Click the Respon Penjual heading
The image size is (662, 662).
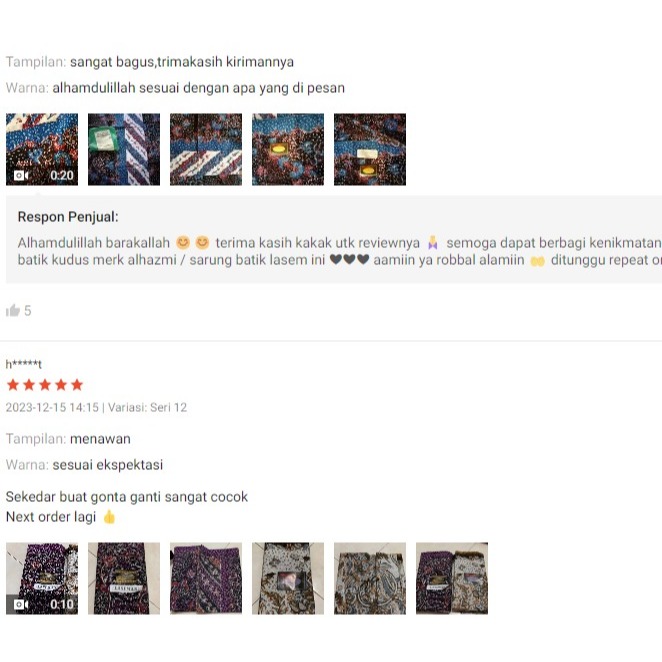(68, 217)
